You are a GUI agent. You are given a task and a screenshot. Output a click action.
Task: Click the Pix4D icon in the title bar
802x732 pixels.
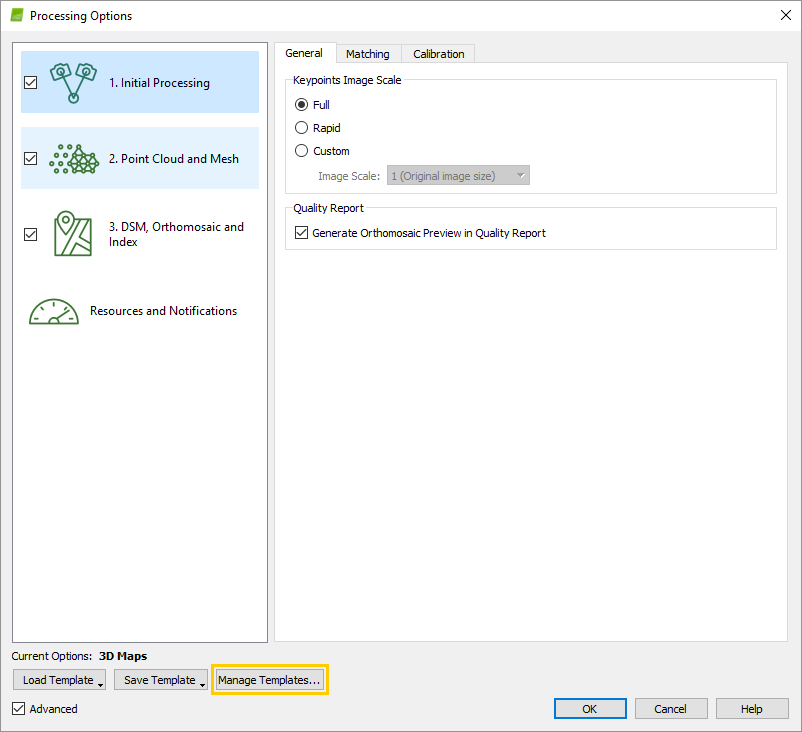click(x=16, y=15)
